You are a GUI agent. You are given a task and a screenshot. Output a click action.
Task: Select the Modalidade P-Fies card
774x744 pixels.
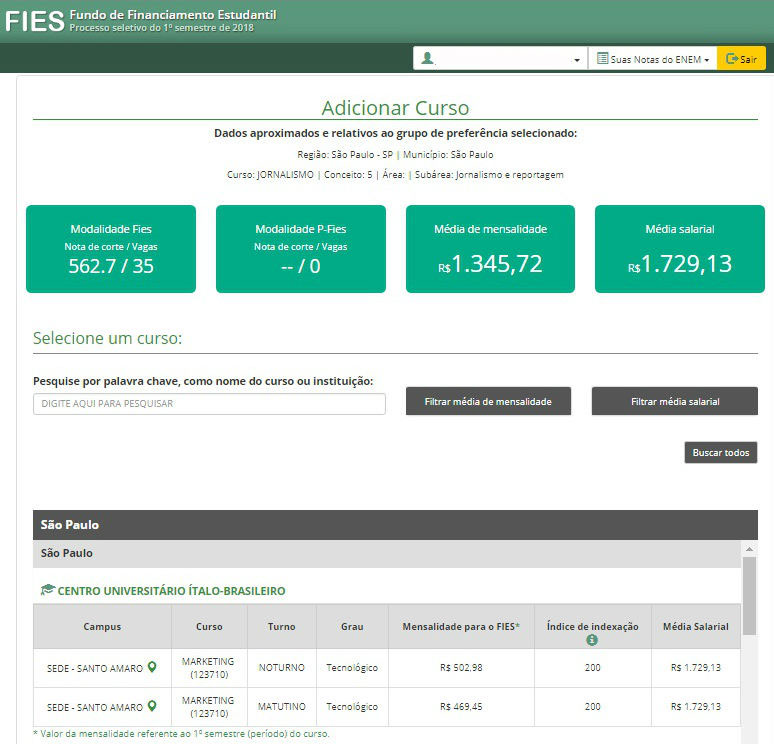coord(301,249)
